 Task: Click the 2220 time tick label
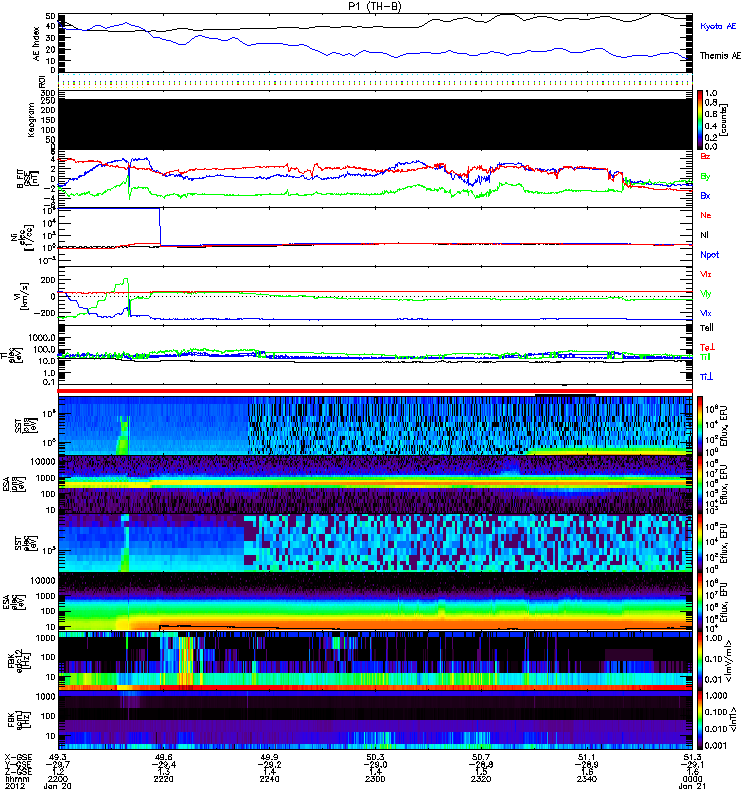coord(163,779)
